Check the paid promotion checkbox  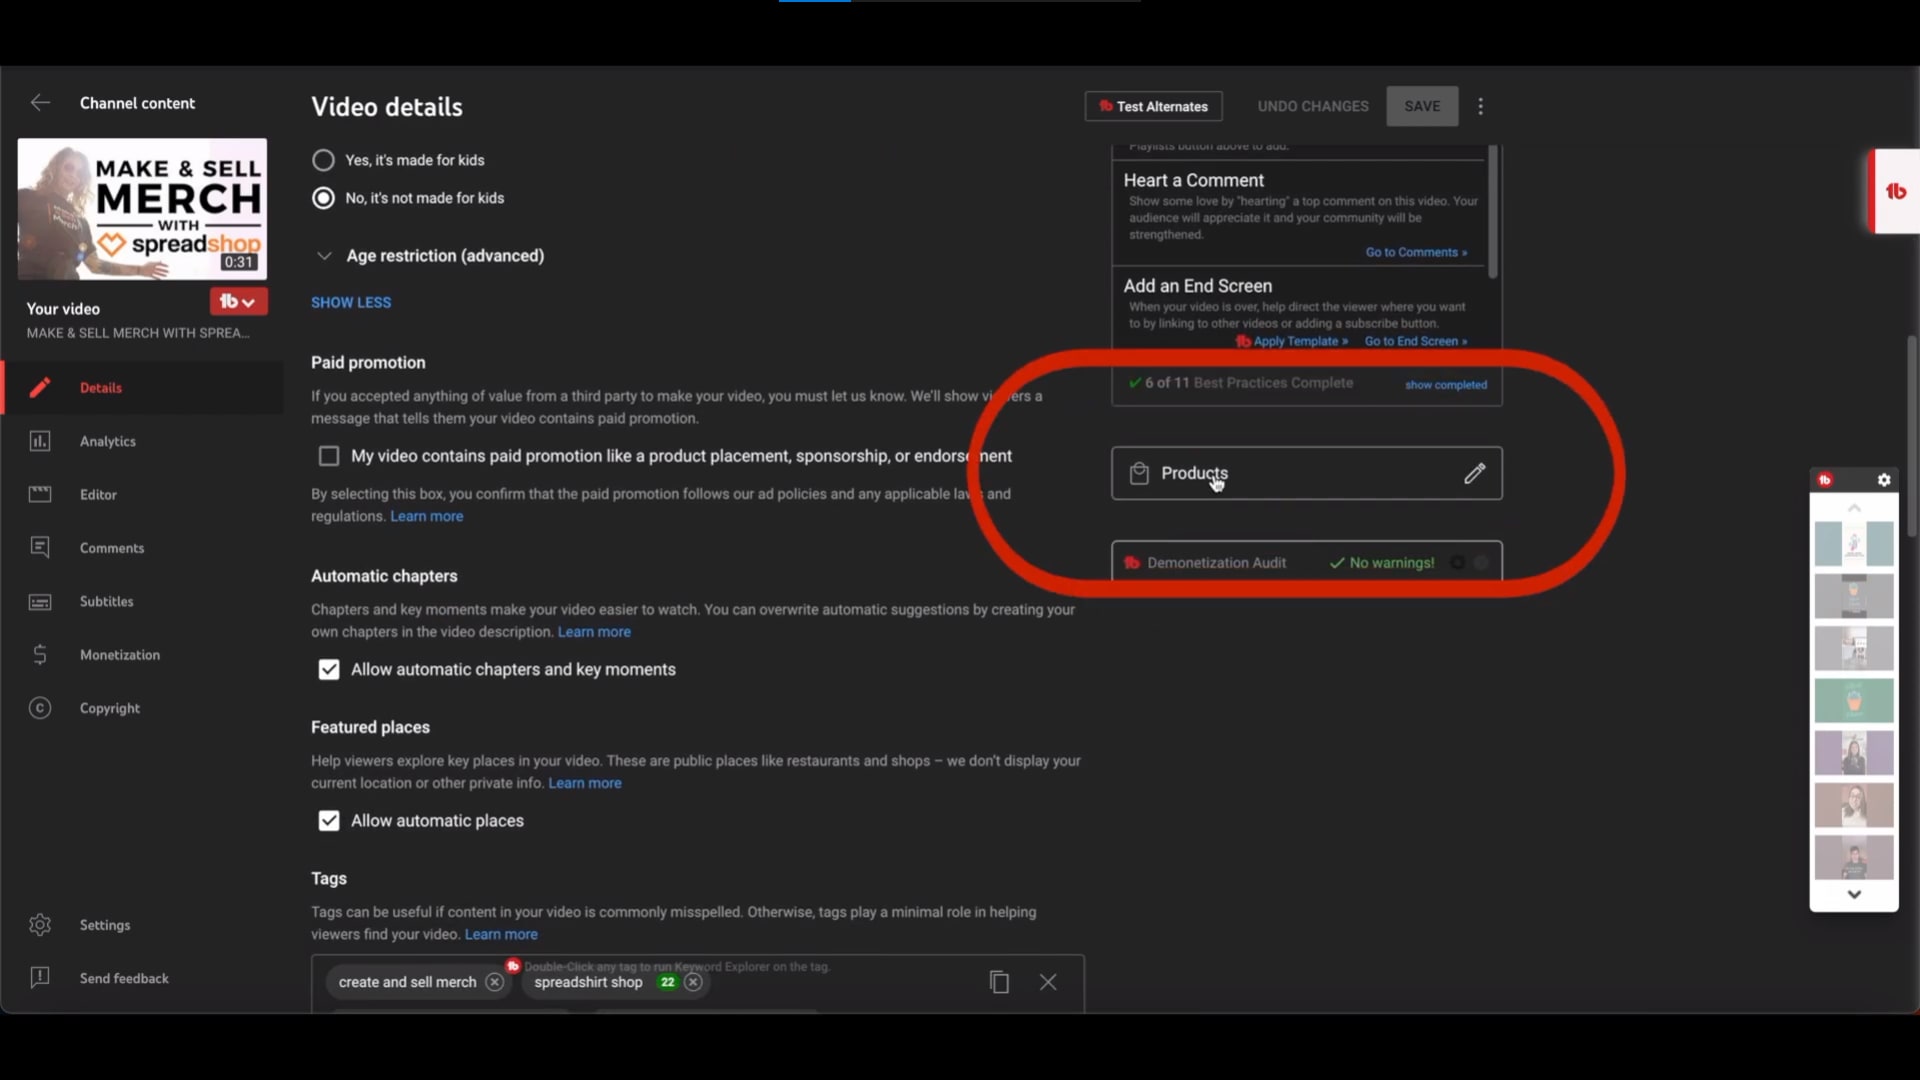pos(329,456)
